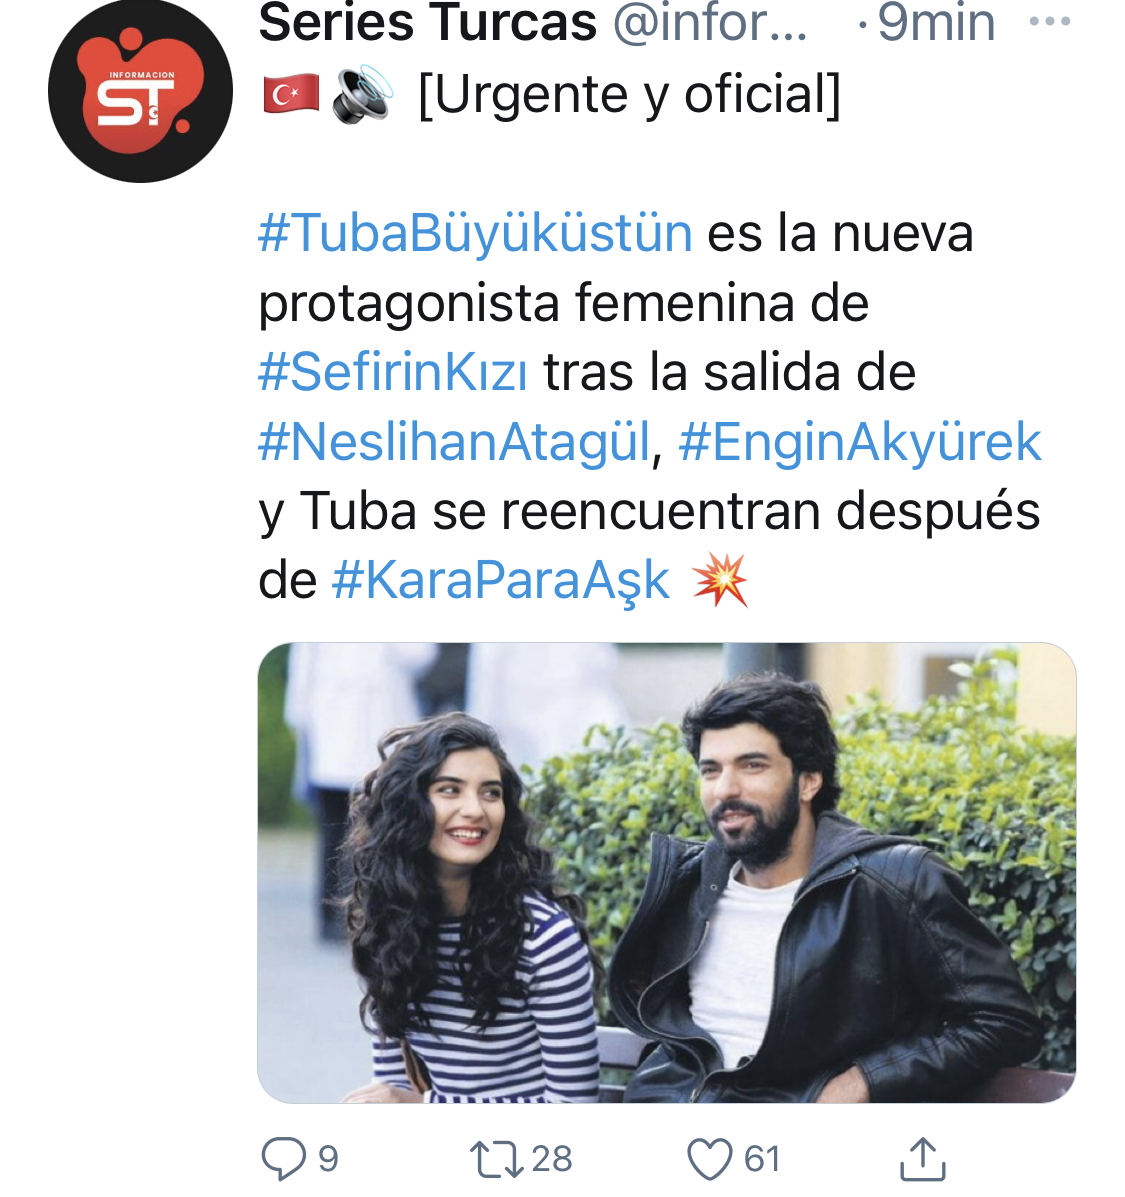Screen dimensions: 1125x1197
Task: Retweet using the arrows icon
Action: pyautogui.click(x=496, y=1158)
